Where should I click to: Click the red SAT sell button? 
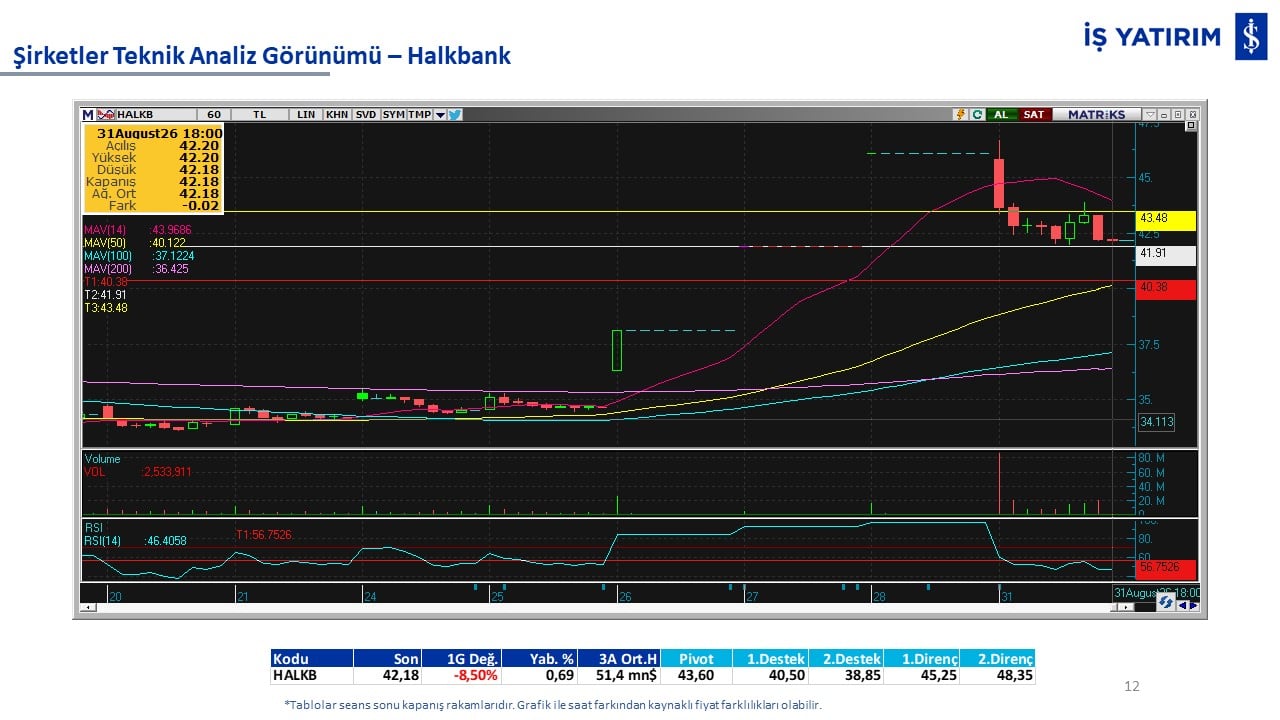pos(1035,114)
